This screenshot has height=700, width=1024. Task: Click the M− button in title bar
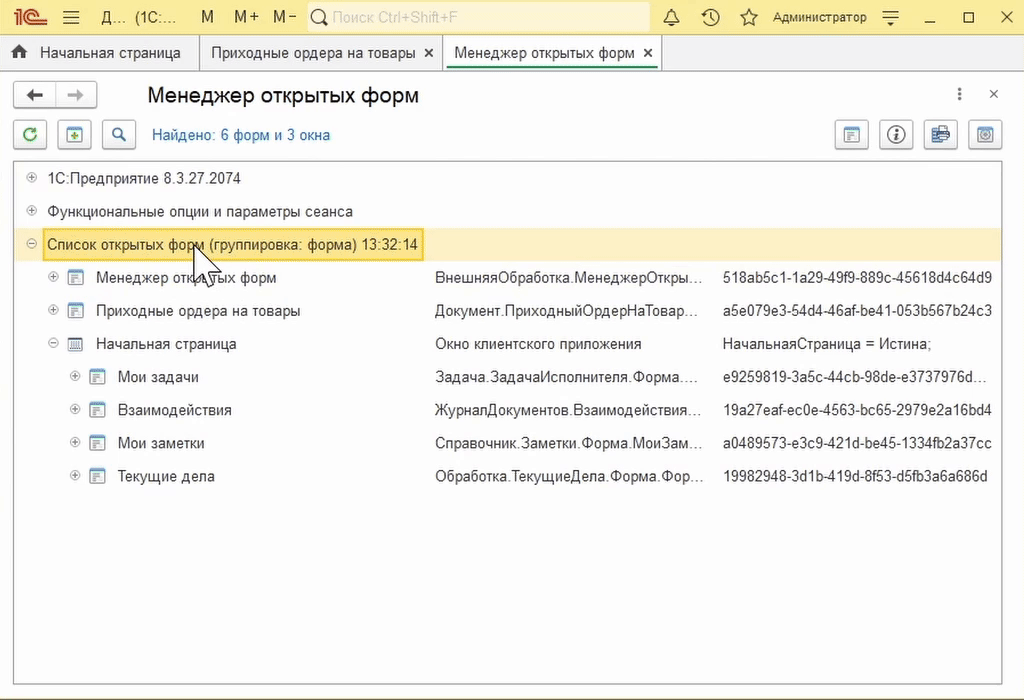[285, 17]
